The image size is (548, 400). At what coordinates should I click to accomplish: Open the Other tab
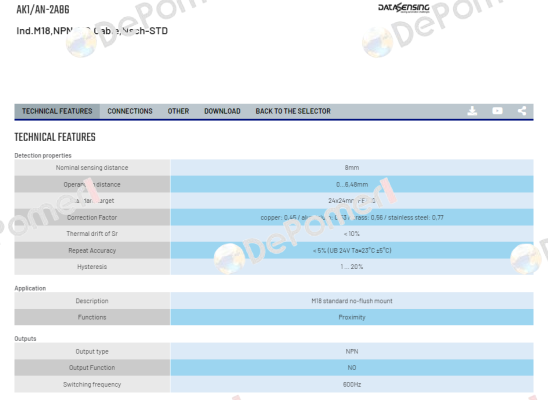[x=178, y=111]
